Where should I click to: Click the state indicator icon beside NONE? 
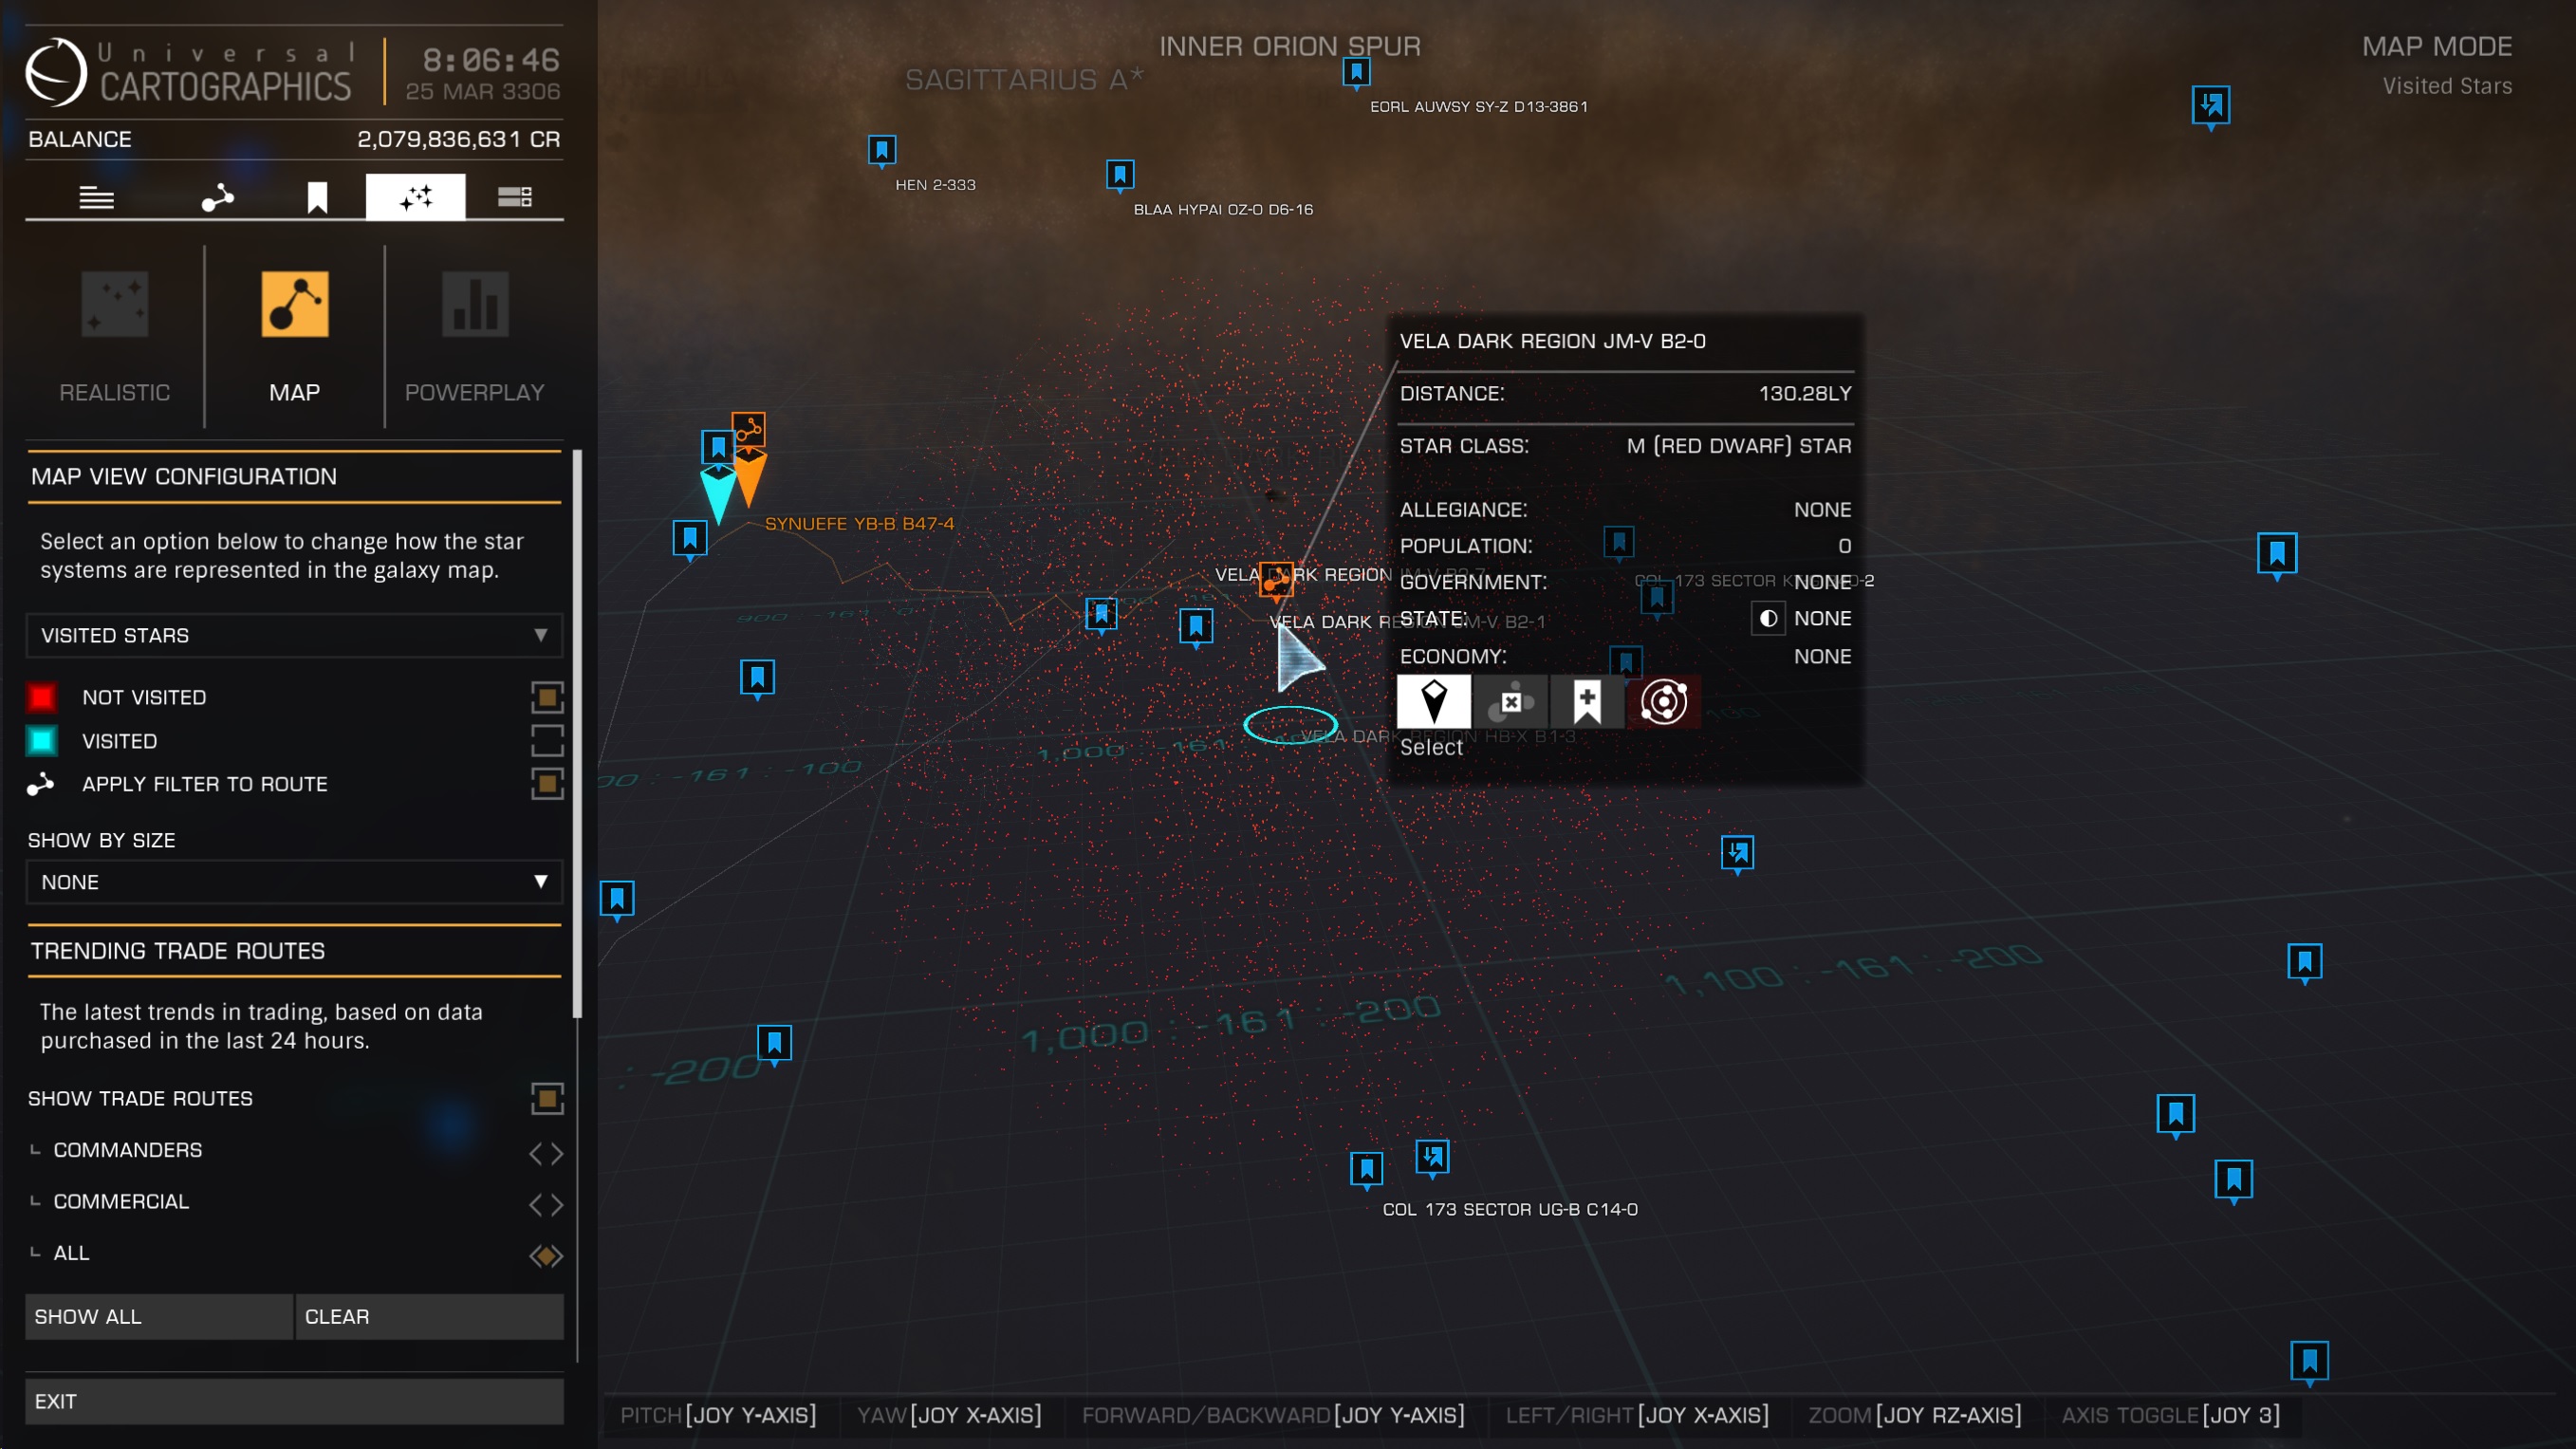coord(1768,618)
